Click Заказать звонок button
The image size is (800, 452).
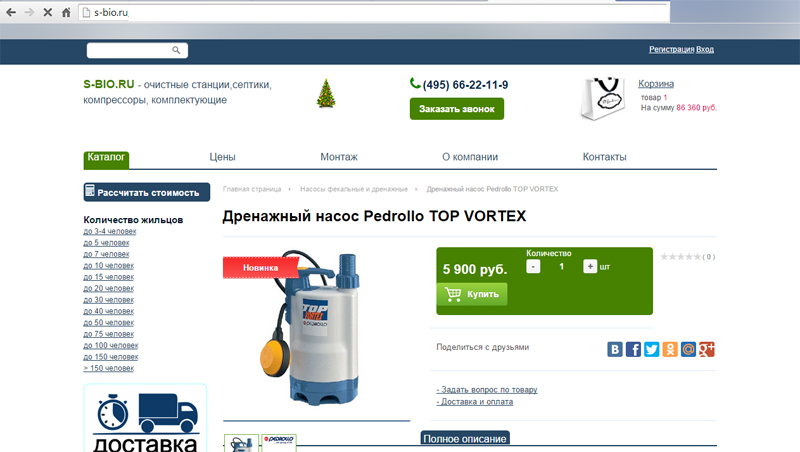[x=456, y=109]
